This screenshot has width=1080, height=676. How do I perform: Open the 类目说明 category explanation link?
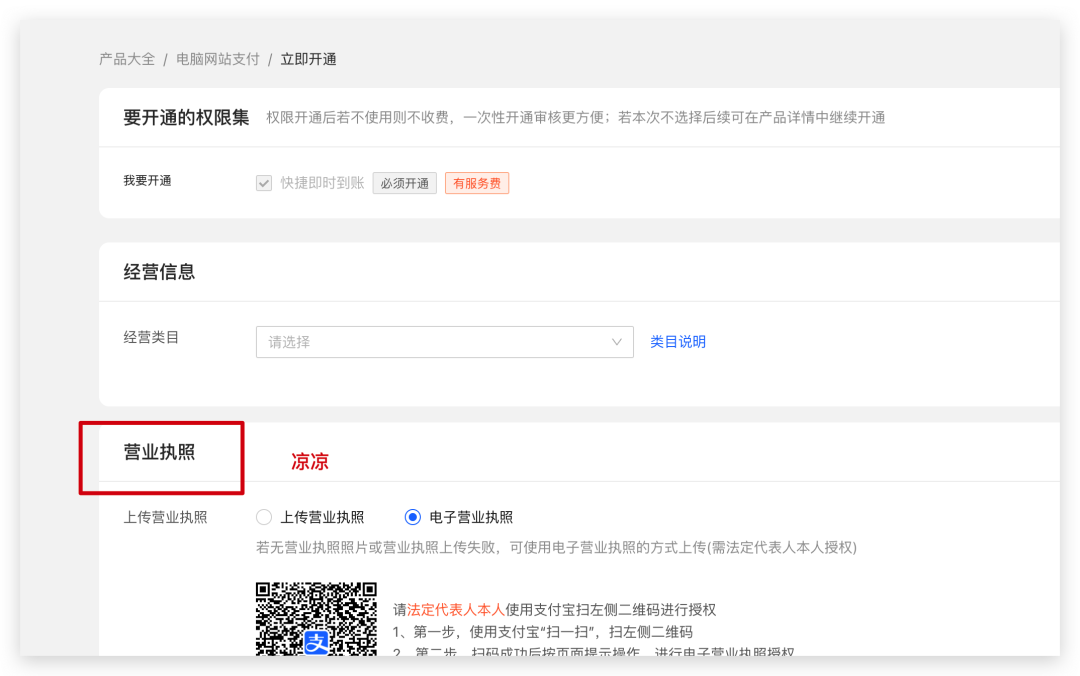pos(677,342)
